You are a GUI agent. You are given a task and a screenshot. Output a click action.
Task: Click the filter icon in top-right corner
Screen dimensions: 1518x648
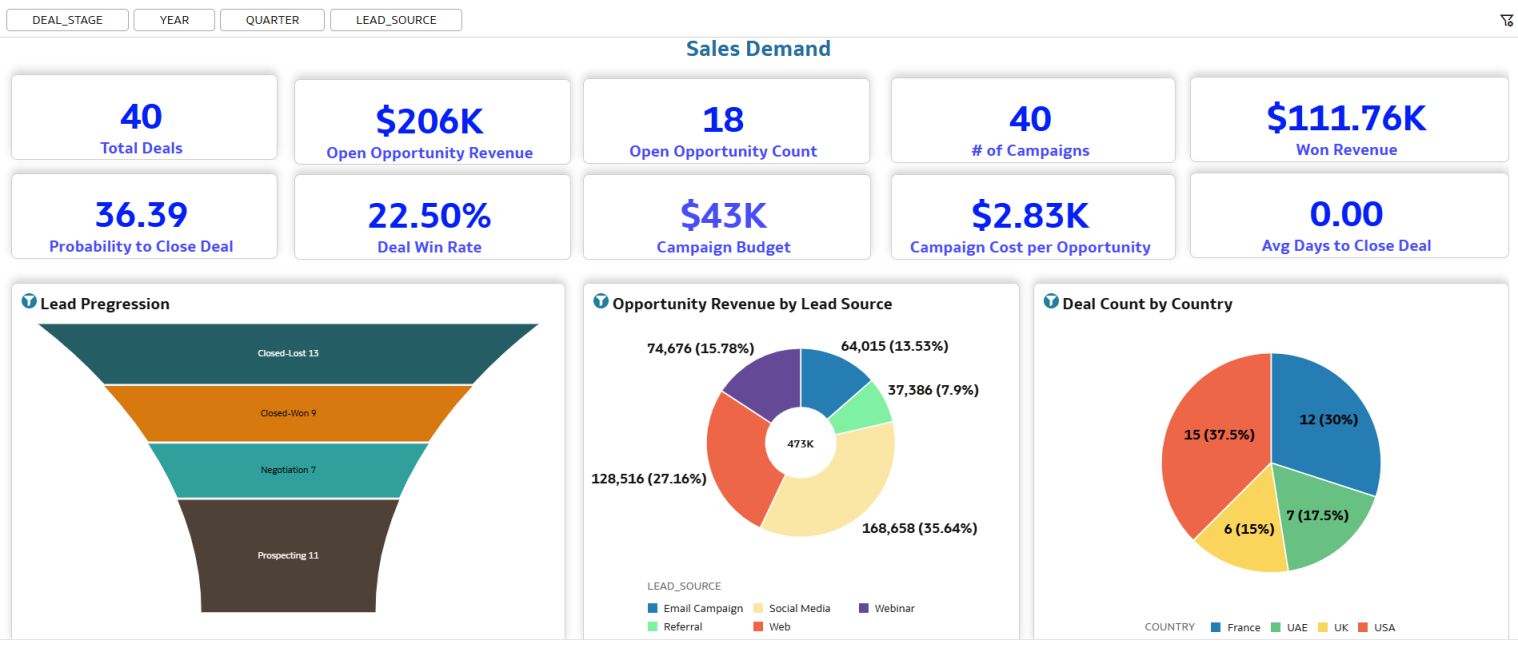click(1506, 20)
